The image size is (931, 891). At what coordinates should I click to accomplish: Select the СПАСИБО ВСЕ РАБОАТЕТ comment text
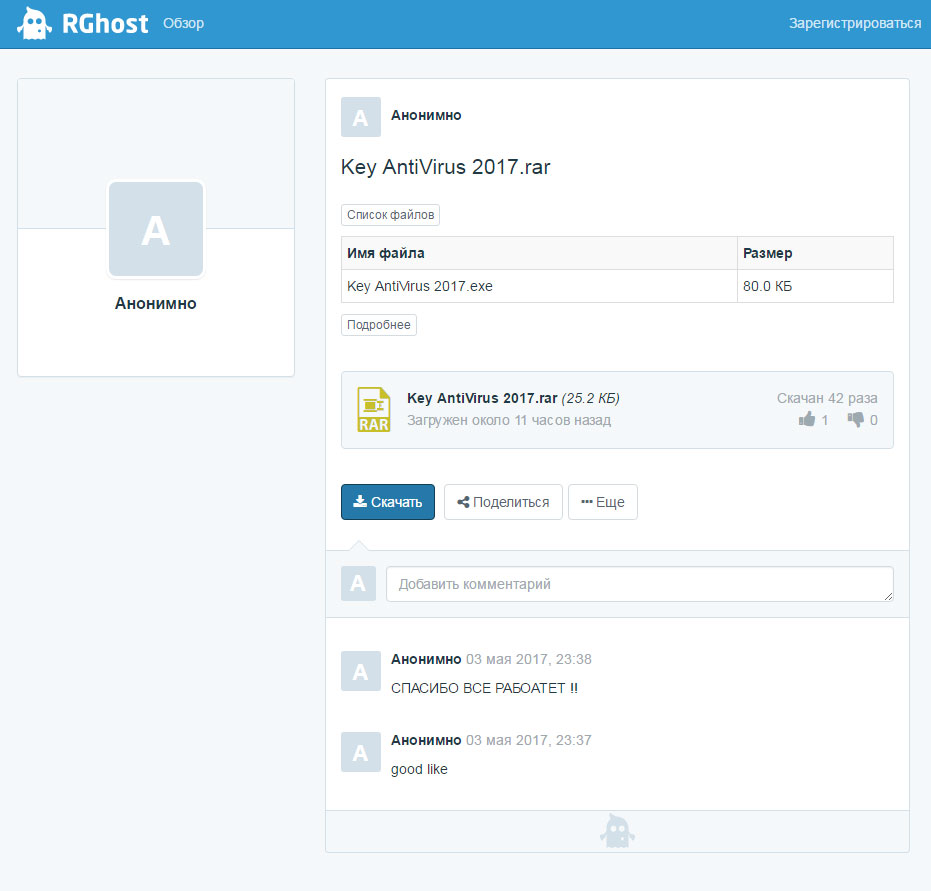pyautogui.click(x=484, y=689)
